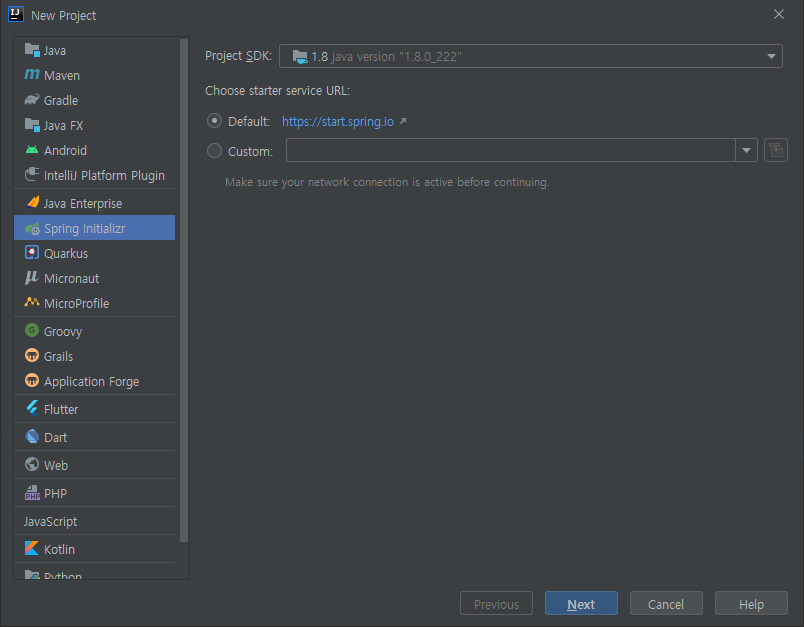This screenshot has height=627, width=804.
Task: Open the https://start.spring.io link
Action: 338,122
